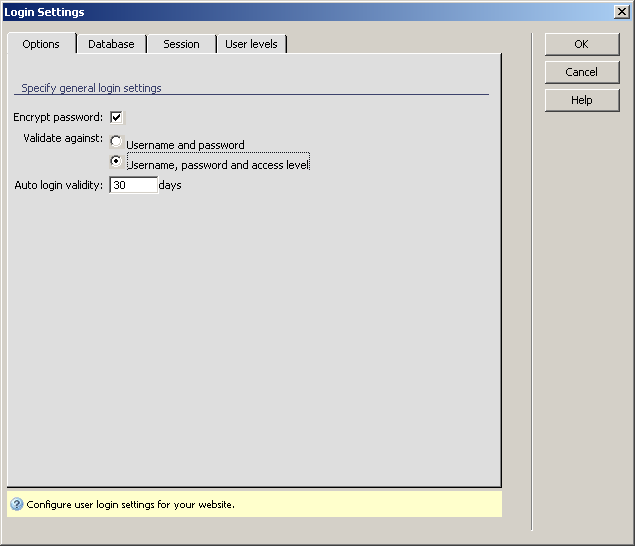Close the Login Settings dialog
The image size is (635, 546).
(621, 12)
